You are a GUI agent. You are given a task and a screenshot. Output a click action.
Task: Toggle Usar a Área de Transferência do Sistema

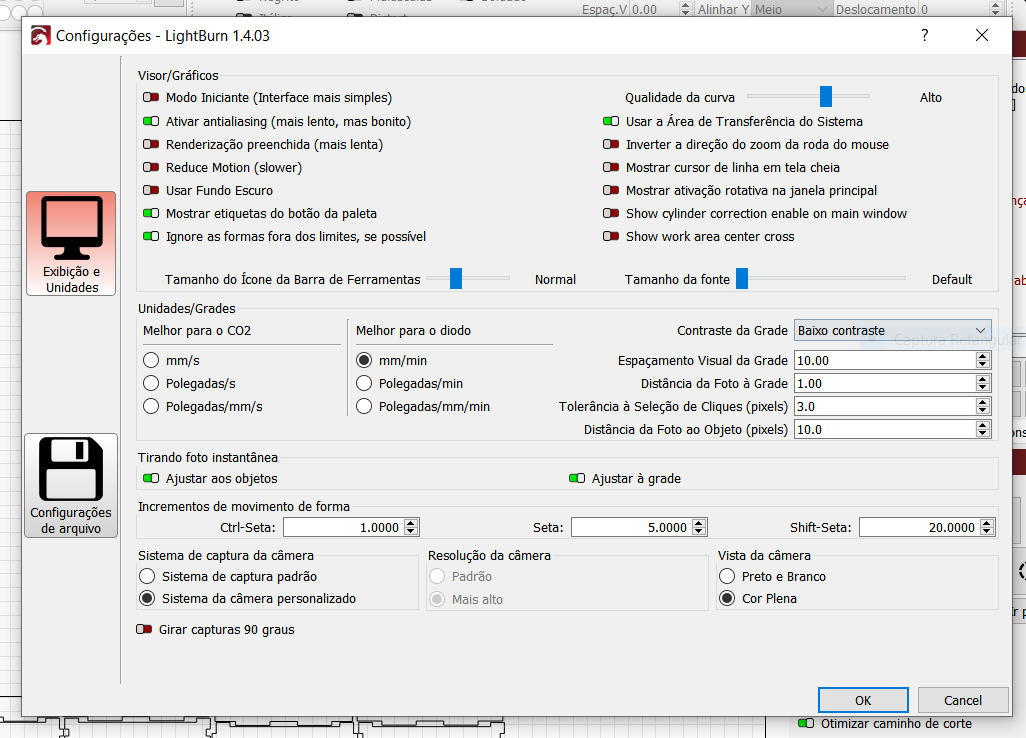[x=611, y=121]
